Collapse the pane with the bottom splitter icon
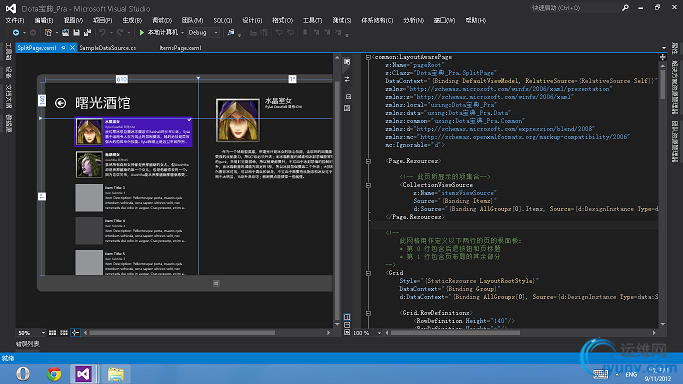683x384 pixels. [x=347, y=332]
